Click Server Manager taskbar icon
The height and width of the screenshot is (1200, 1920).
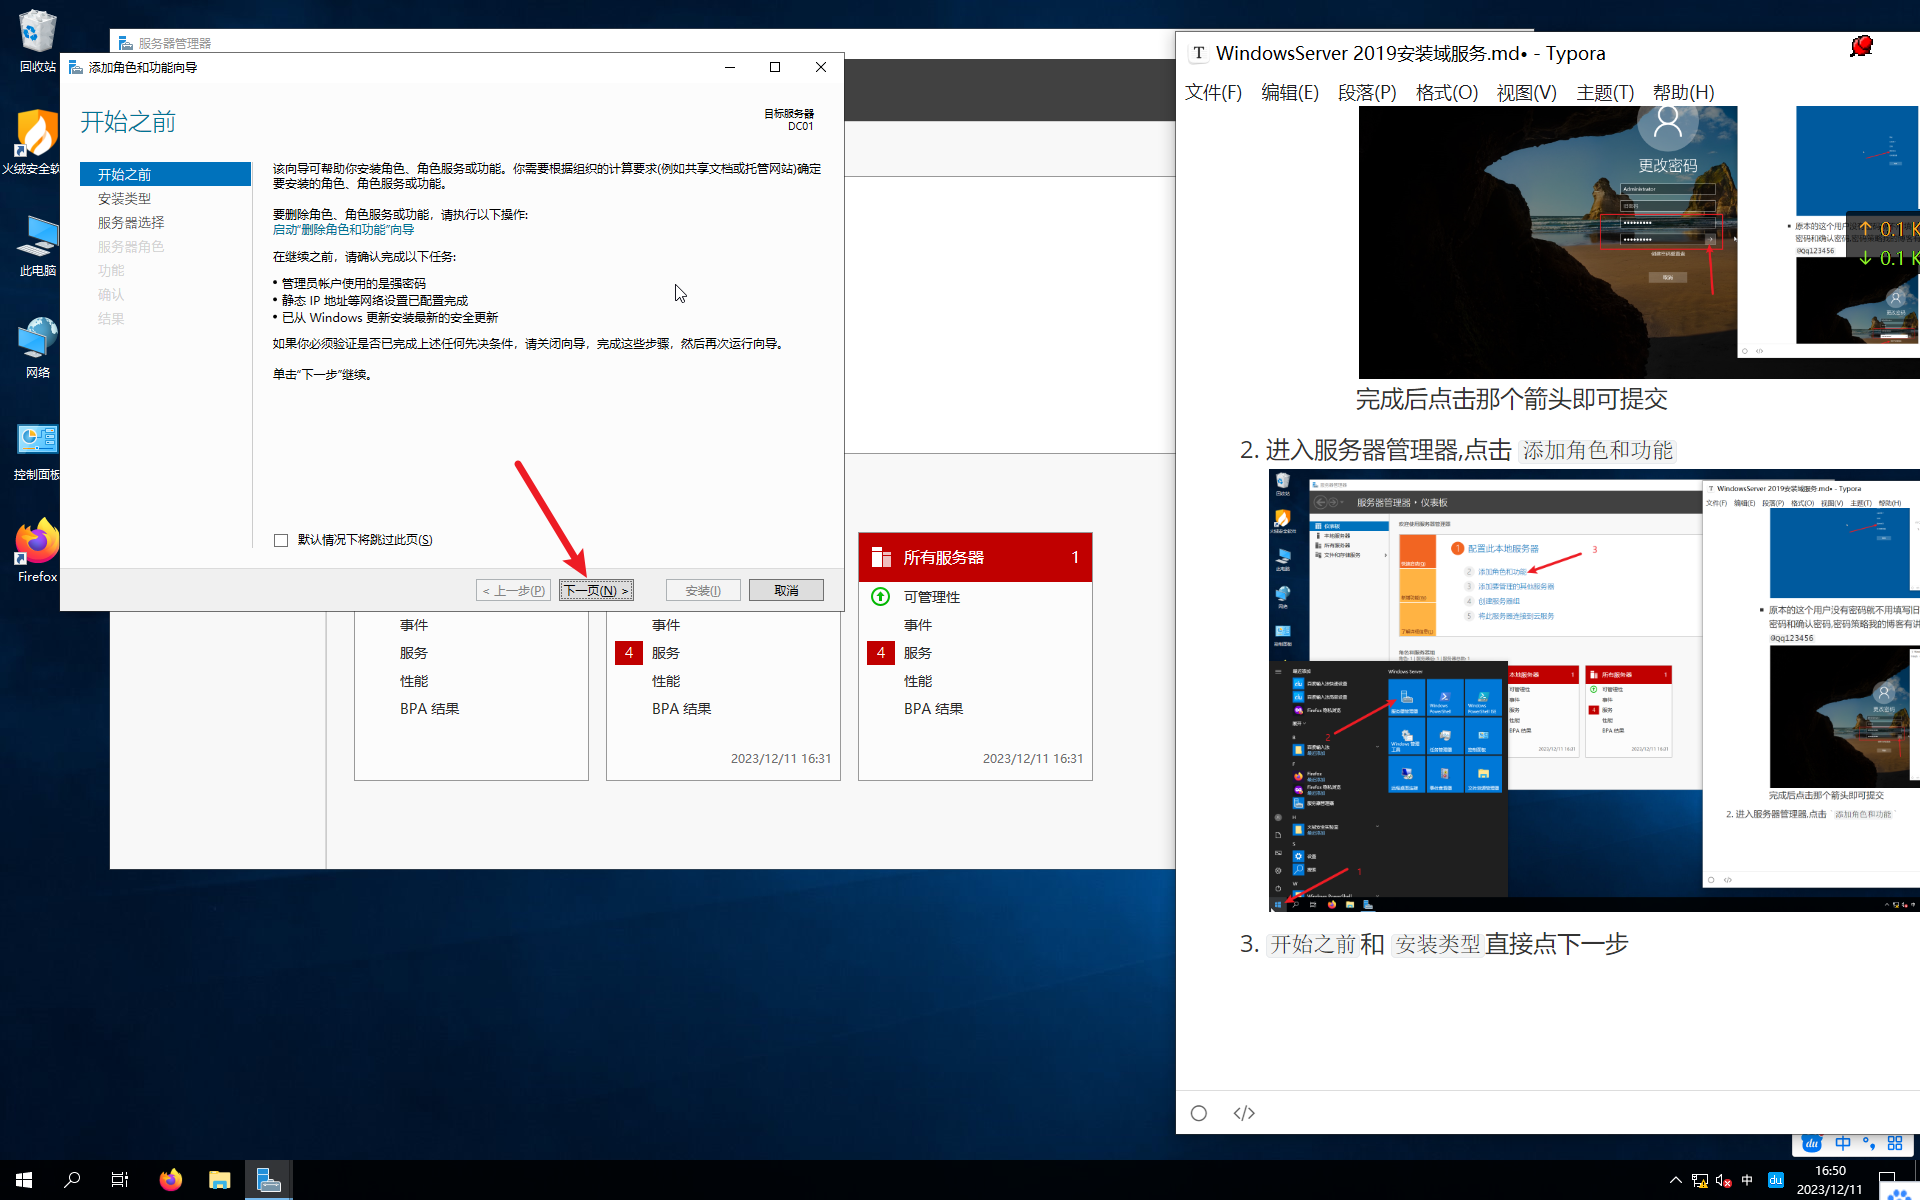click(x=268, y=1180)
